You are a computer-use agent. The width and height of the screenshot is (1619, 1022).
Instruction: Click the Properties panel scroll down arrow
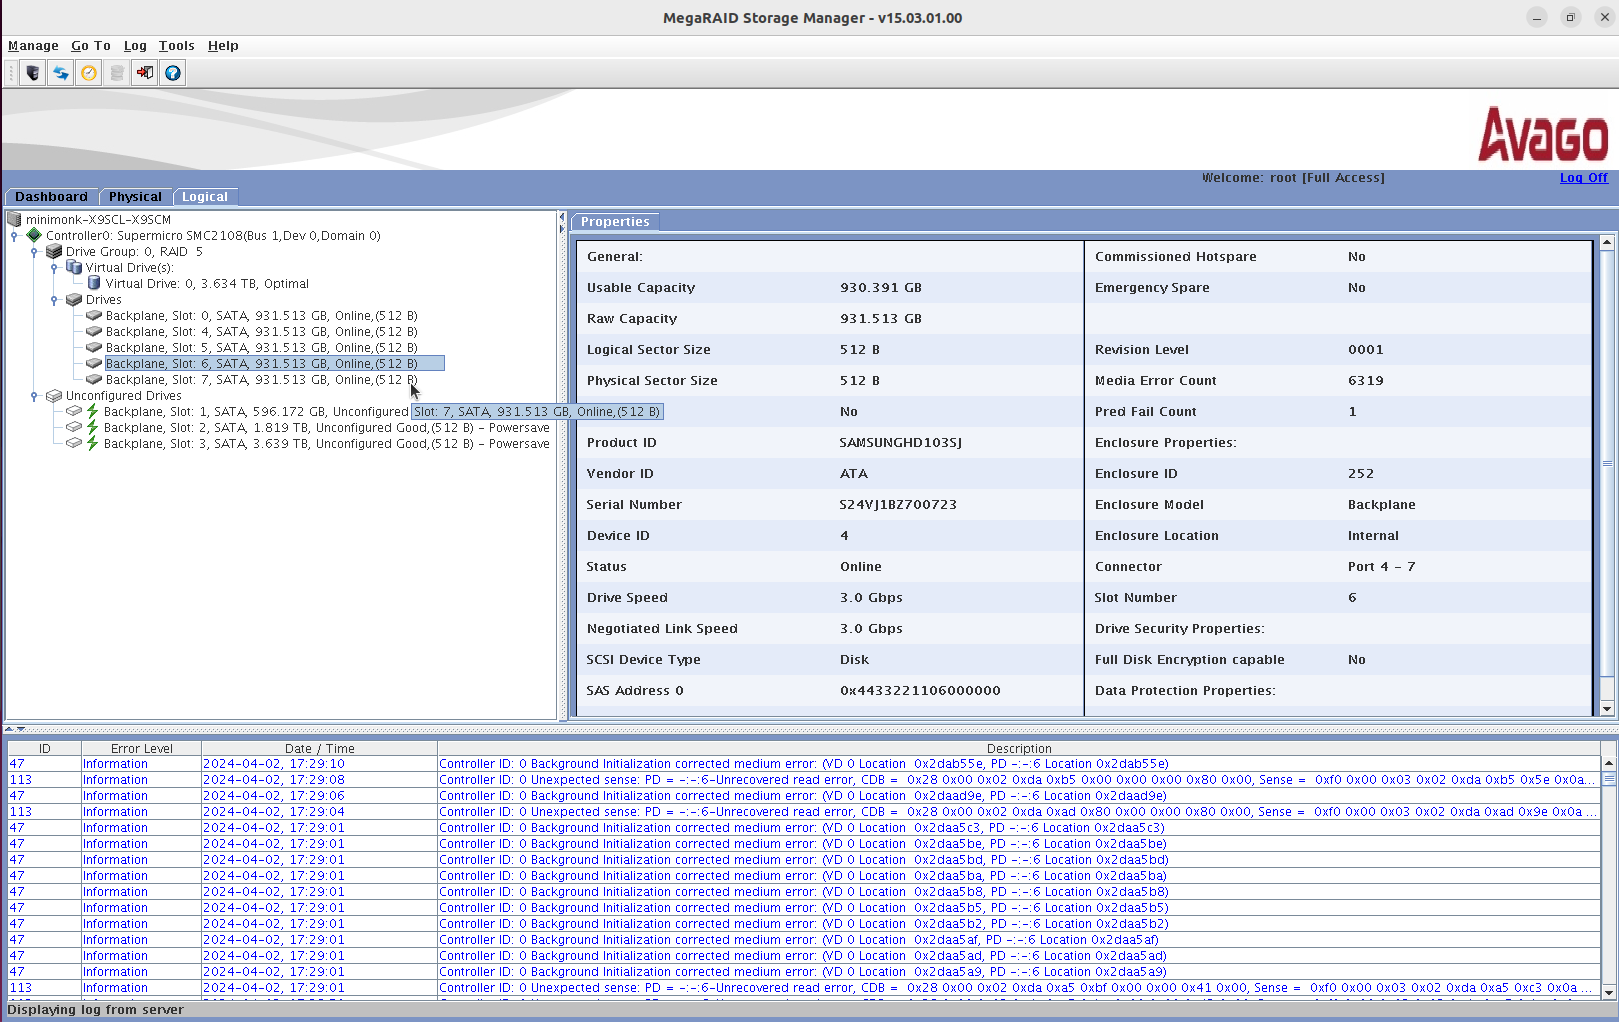(1607, 709)
